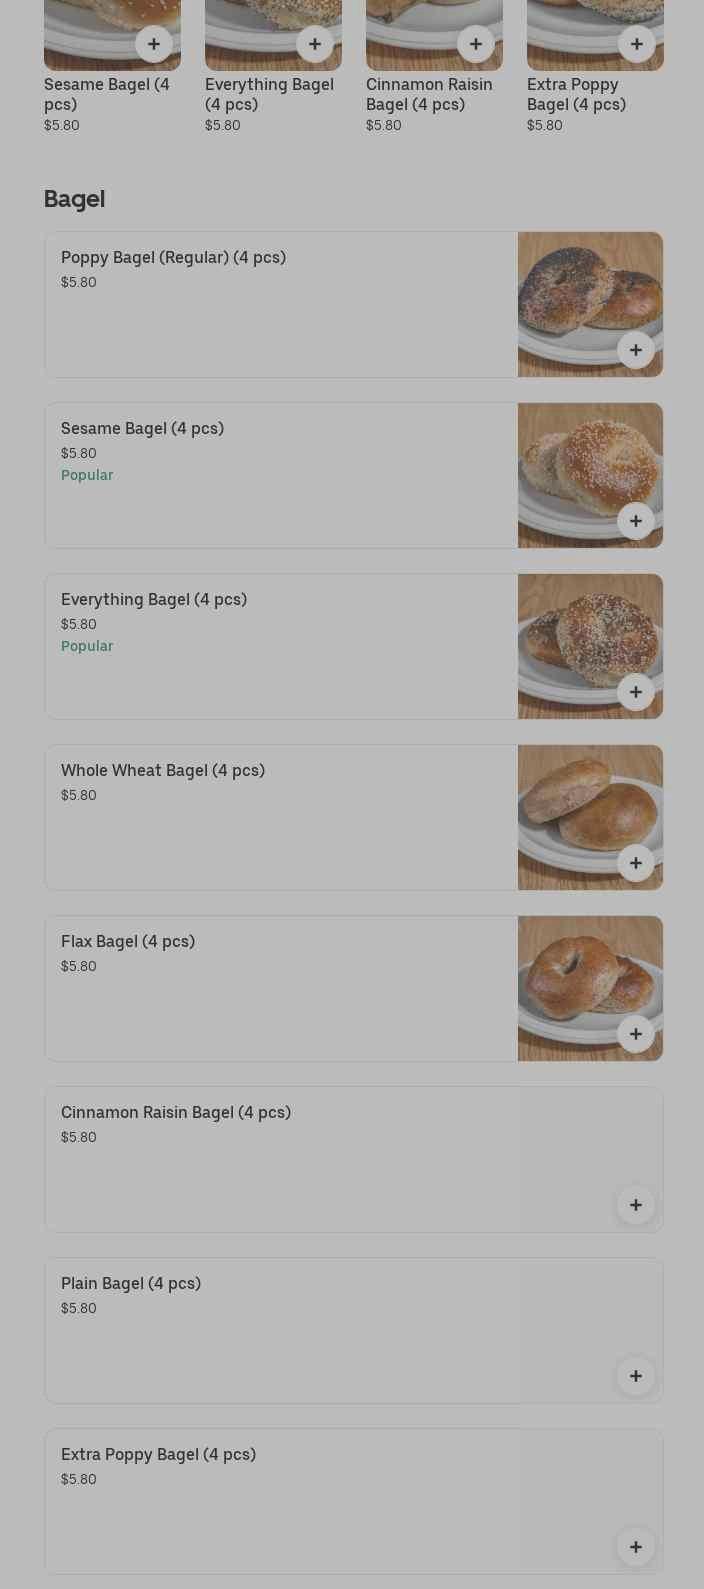
Task: Add Plain Bagel (4 pcs) to cart
Action: [636, 1376]
